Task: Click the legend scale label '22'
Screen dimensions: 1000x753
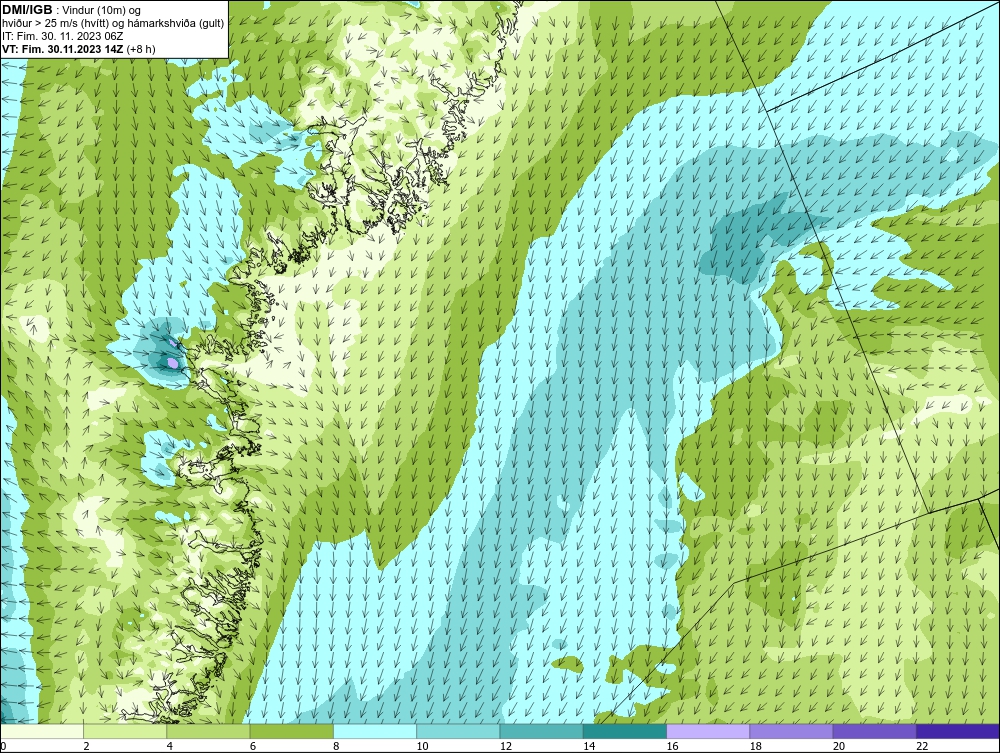Action: (922, 747)
